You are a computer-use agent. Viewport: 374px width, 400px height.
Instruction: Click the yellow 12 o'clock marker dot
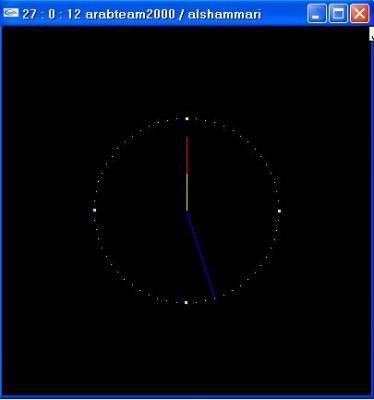187,119
